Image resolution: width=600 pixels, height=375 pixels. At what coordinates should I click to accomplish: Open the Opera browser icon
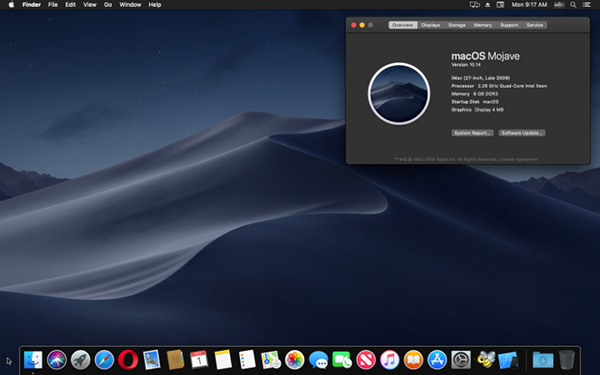pyautogui.click(x=128, y=360)
